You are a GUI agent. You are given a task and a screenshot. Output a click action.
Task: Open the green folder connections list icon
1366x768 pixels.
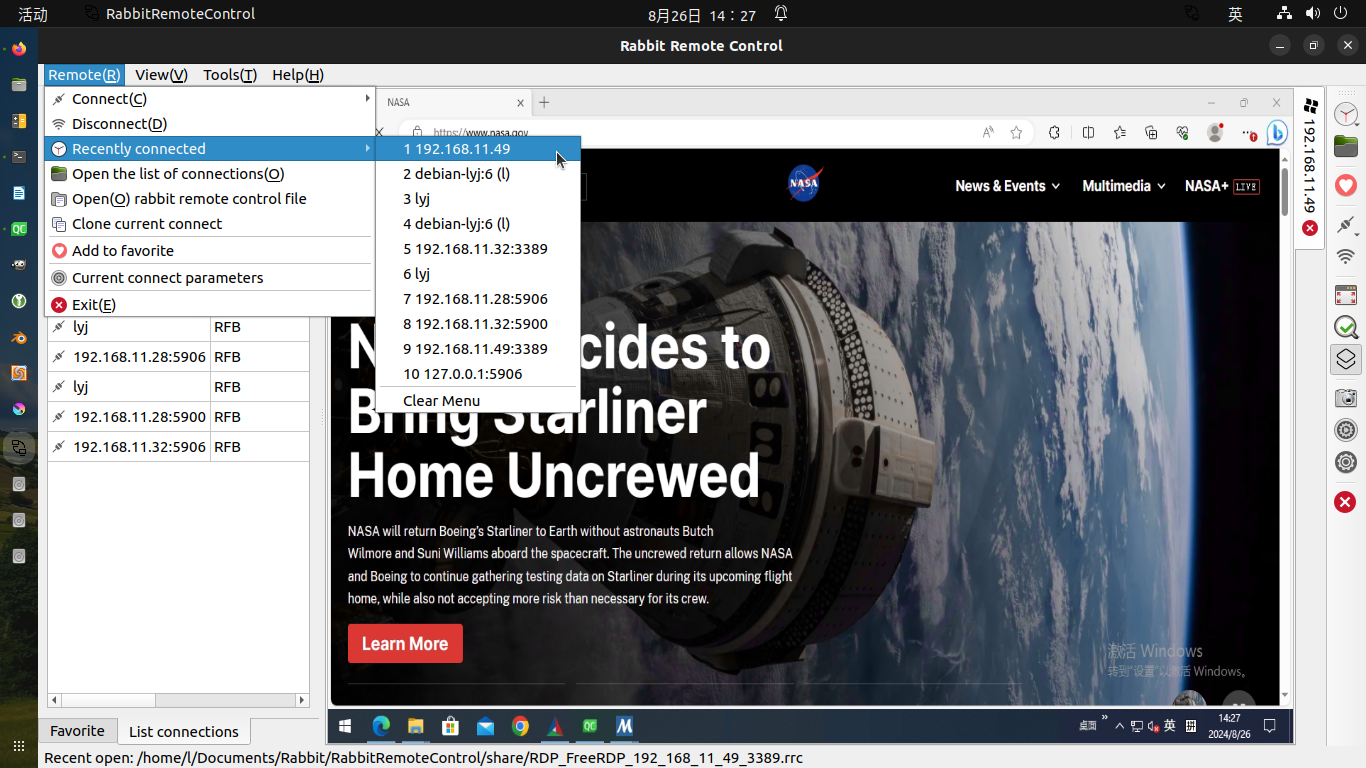pos(1346,147)
